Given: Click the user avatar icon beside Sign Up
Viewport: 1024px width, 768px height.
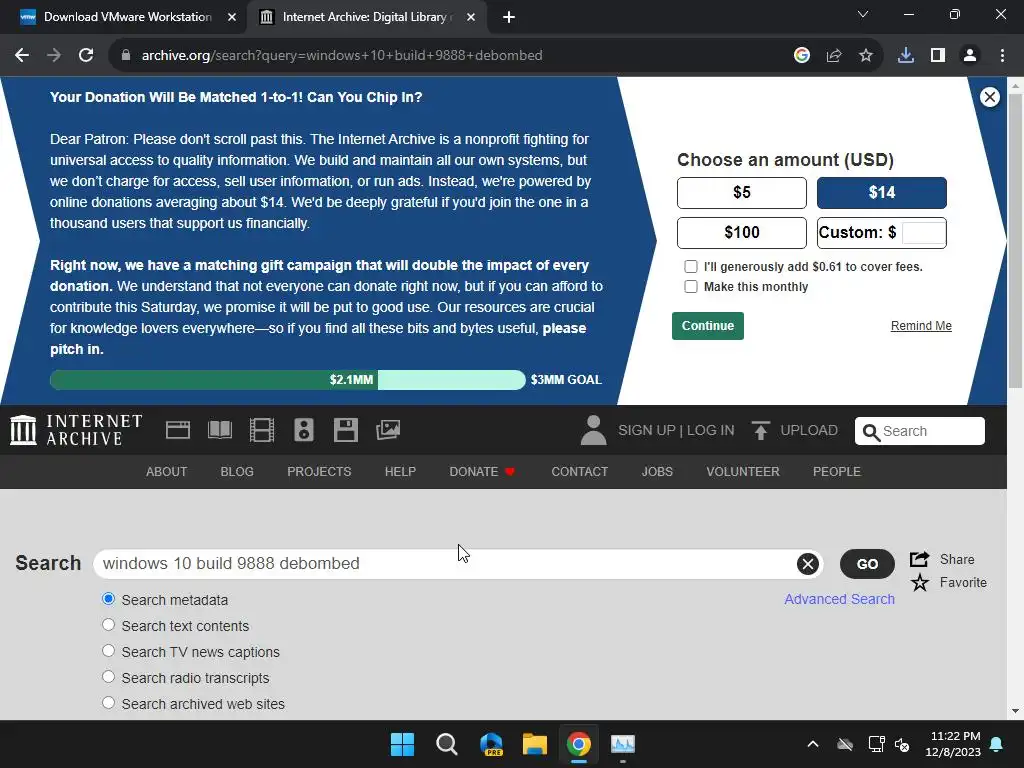Looking at the screenshot, I should [x=593, y=430].
